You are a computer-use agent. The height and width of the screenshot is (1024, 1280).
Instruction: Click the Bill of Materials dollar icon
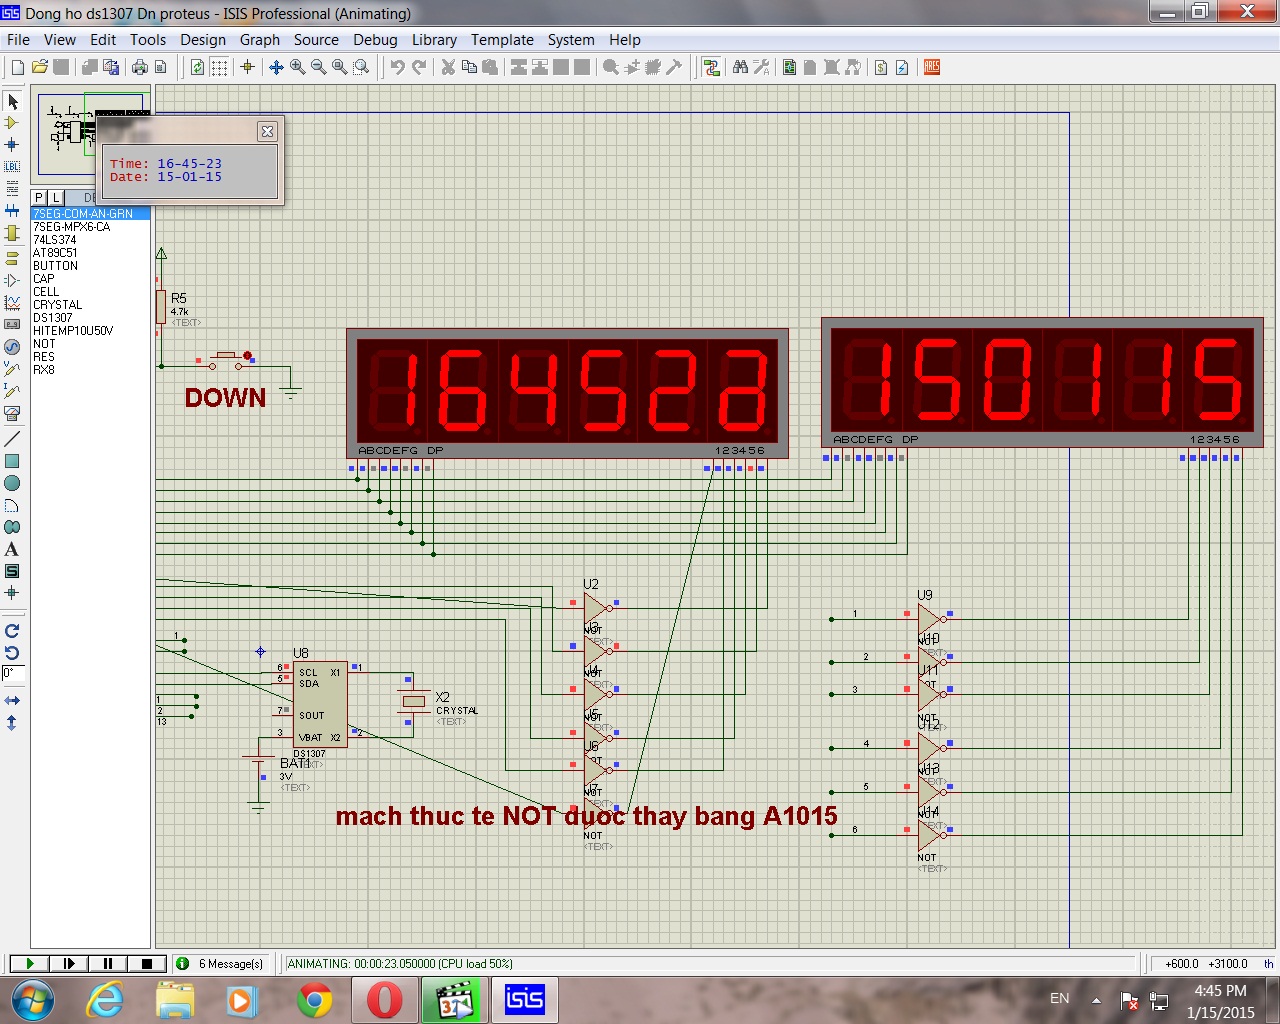881,67
